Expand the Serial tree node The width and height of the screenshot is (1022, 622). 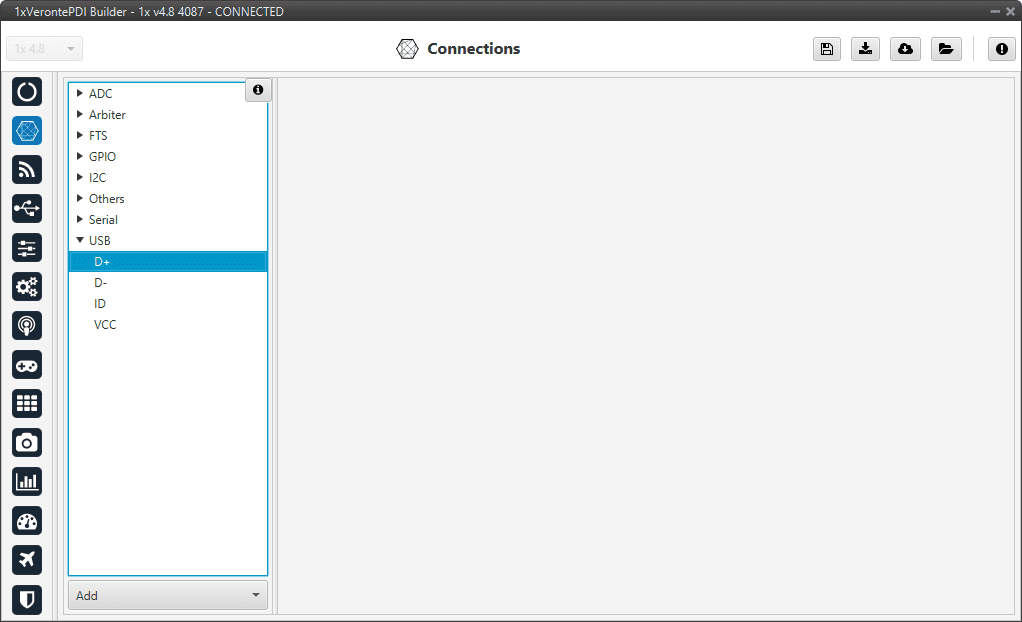tap(80, 220)
